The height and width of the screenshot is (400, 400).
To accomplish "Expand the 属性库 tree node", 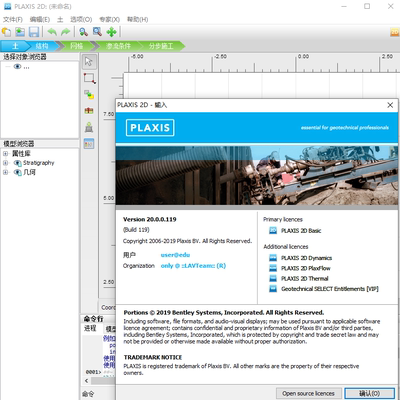I will coord(5,154).
